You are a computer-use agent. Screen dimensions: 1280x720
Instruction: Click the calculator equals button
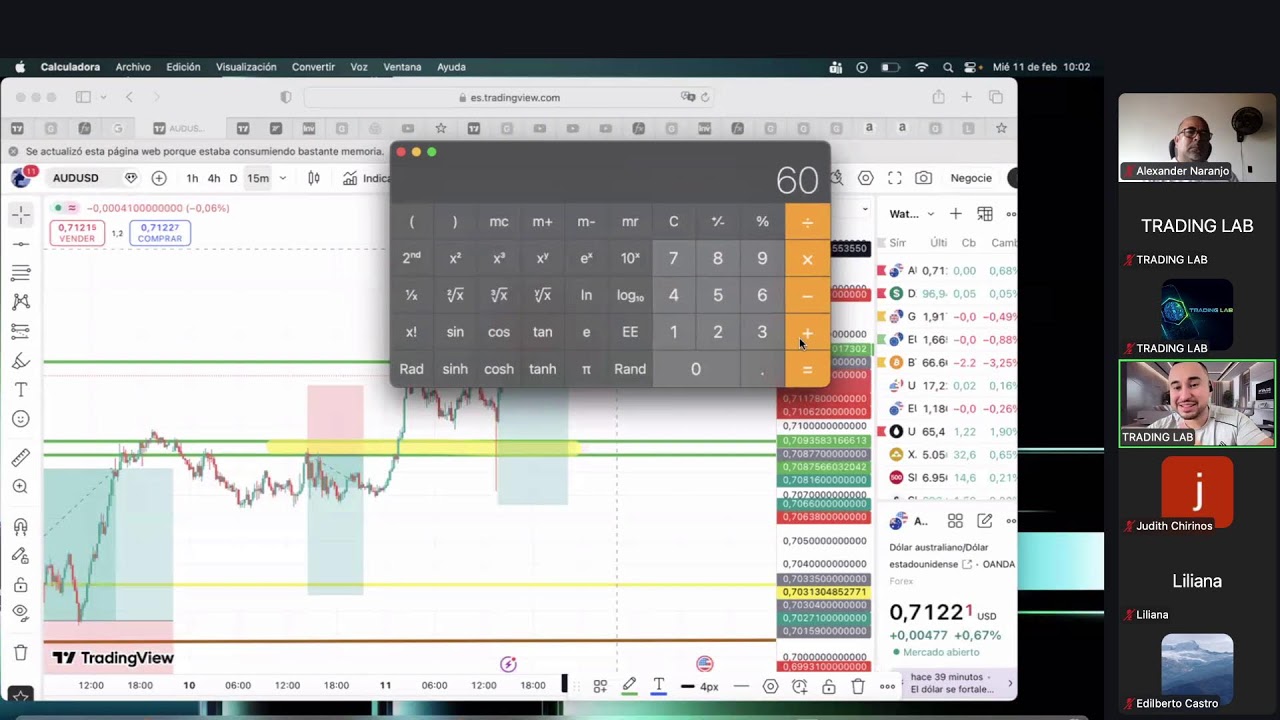pos(807,369)
